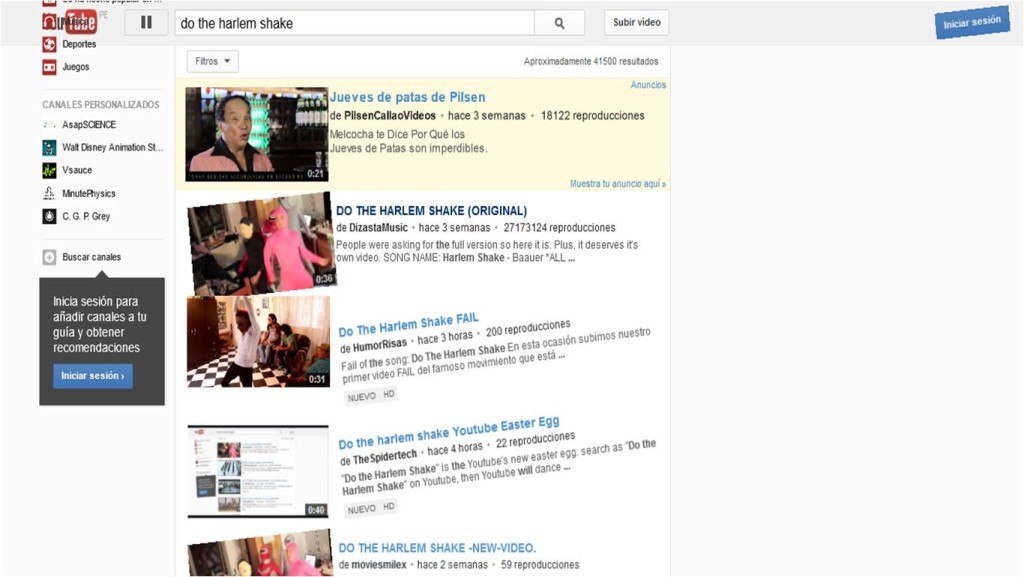Open DO THE HARLEM SHAKE -NEW-VIDEO. title

click(x=437, y=548)
